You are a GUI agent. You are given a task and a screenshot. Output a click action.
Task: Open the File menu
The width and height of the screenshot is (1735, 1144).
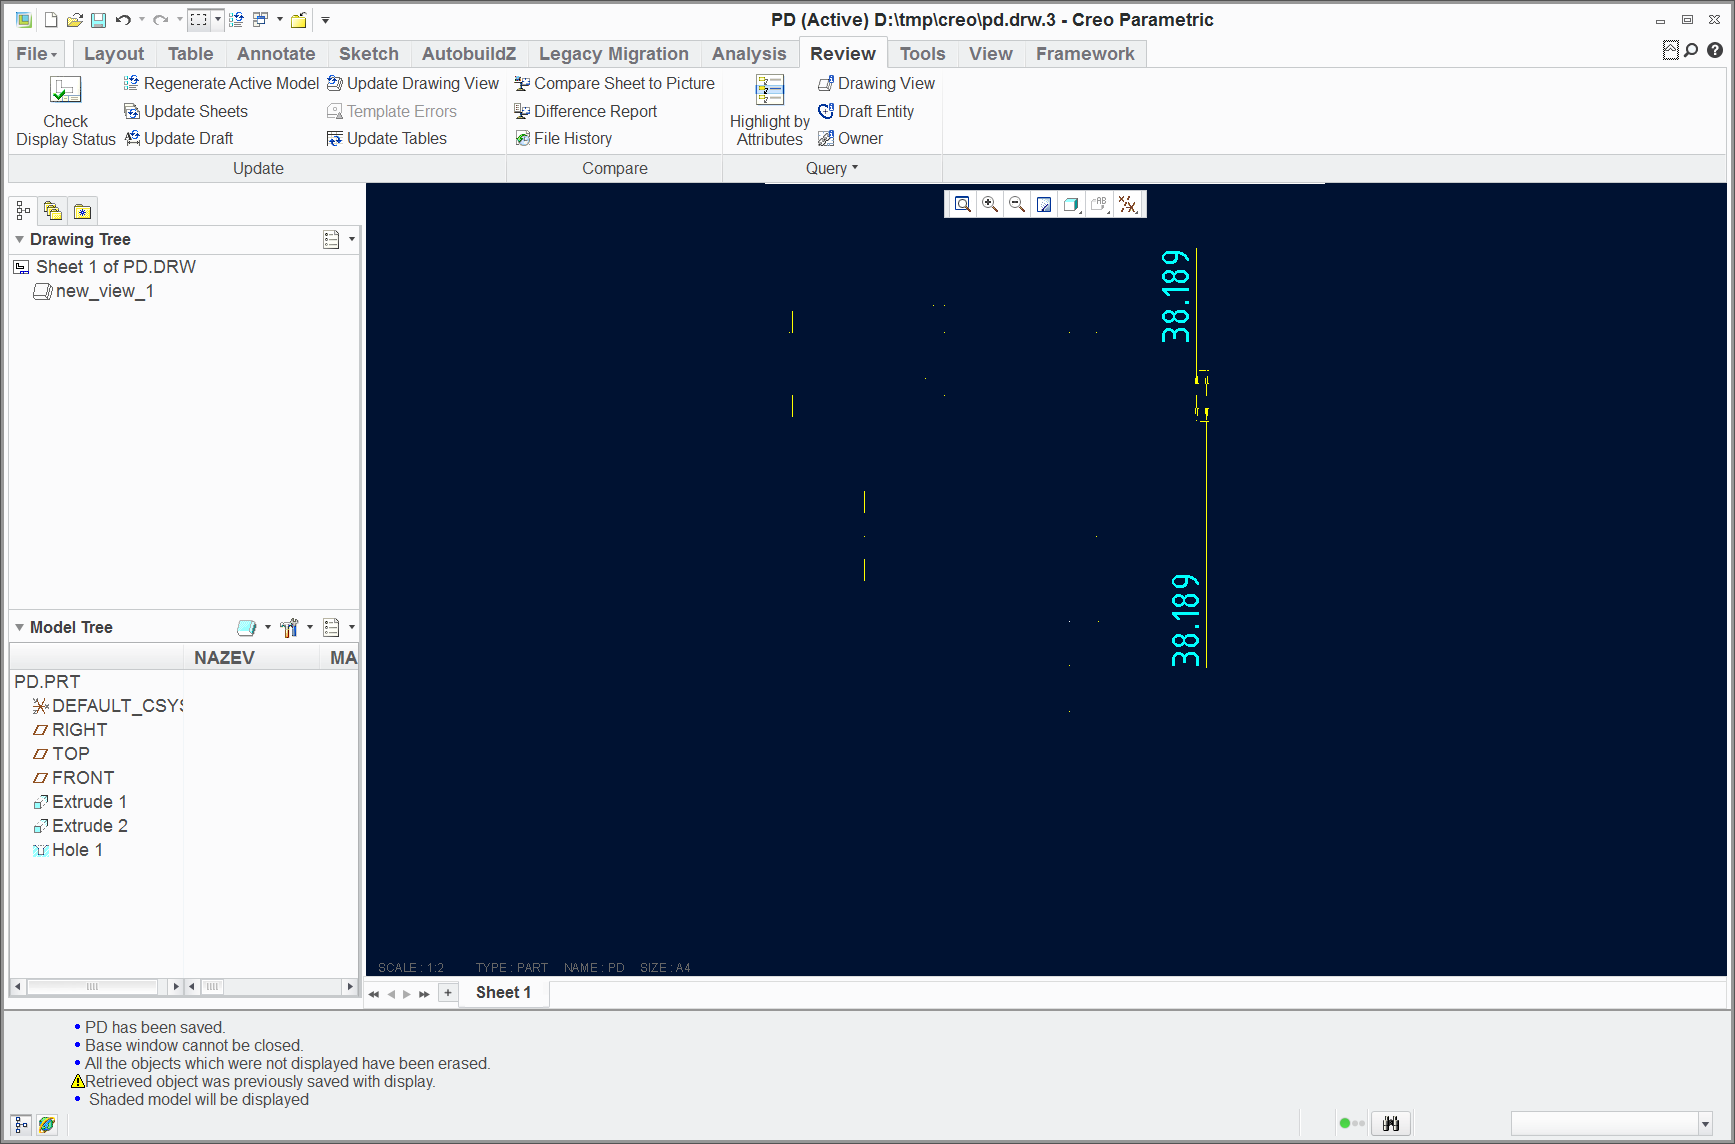coord(37,54)
